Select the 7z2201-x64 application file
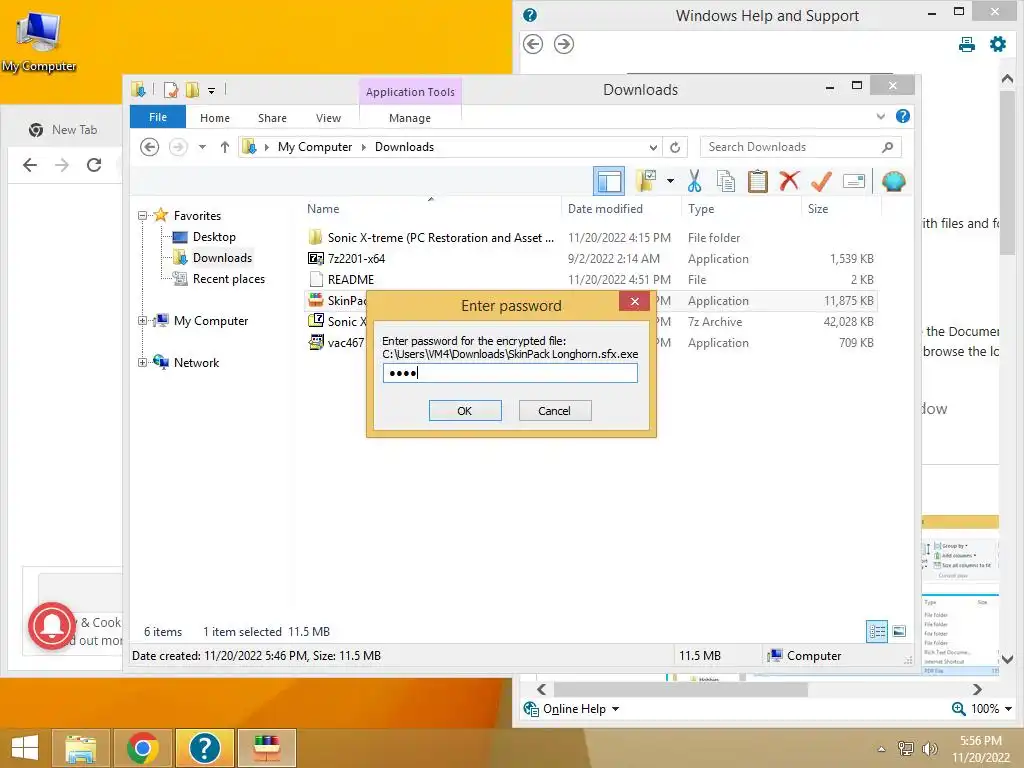The image size is (1024, 768). tap(591, 259)
